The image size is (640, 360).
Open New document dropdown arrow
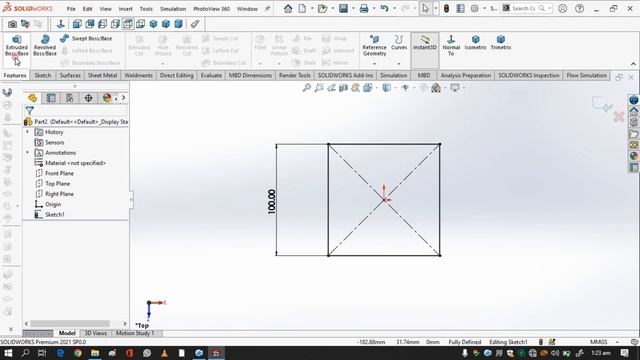[x=311, y=9]
